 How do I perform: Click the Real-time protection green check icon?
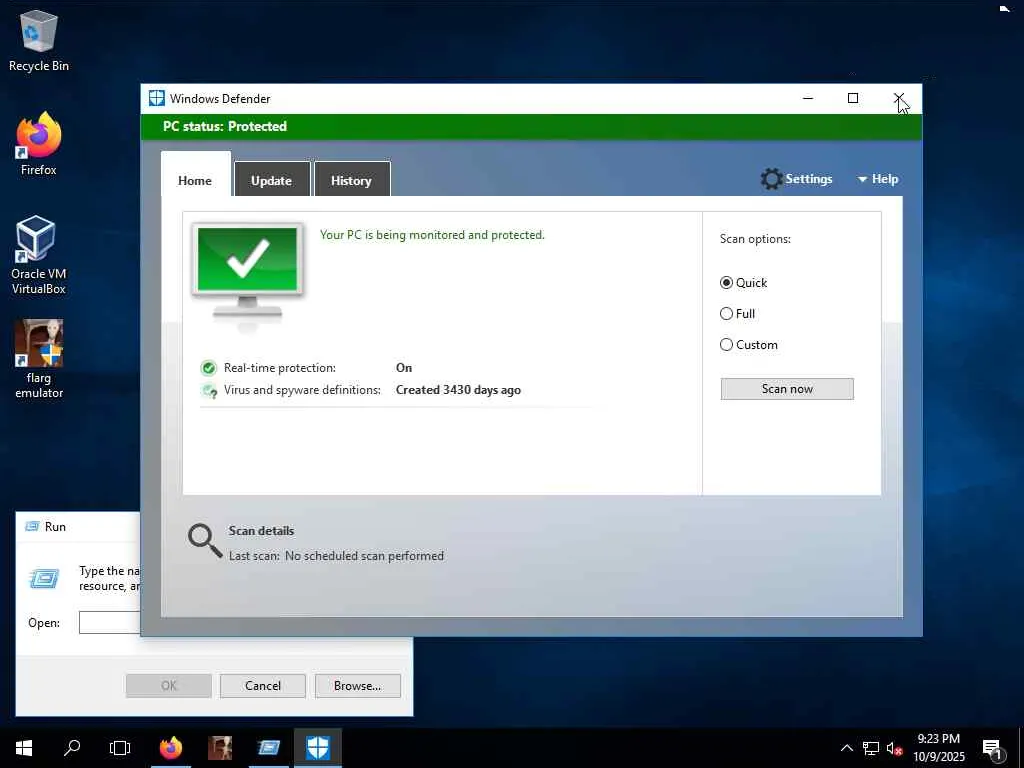pos(208,368)
